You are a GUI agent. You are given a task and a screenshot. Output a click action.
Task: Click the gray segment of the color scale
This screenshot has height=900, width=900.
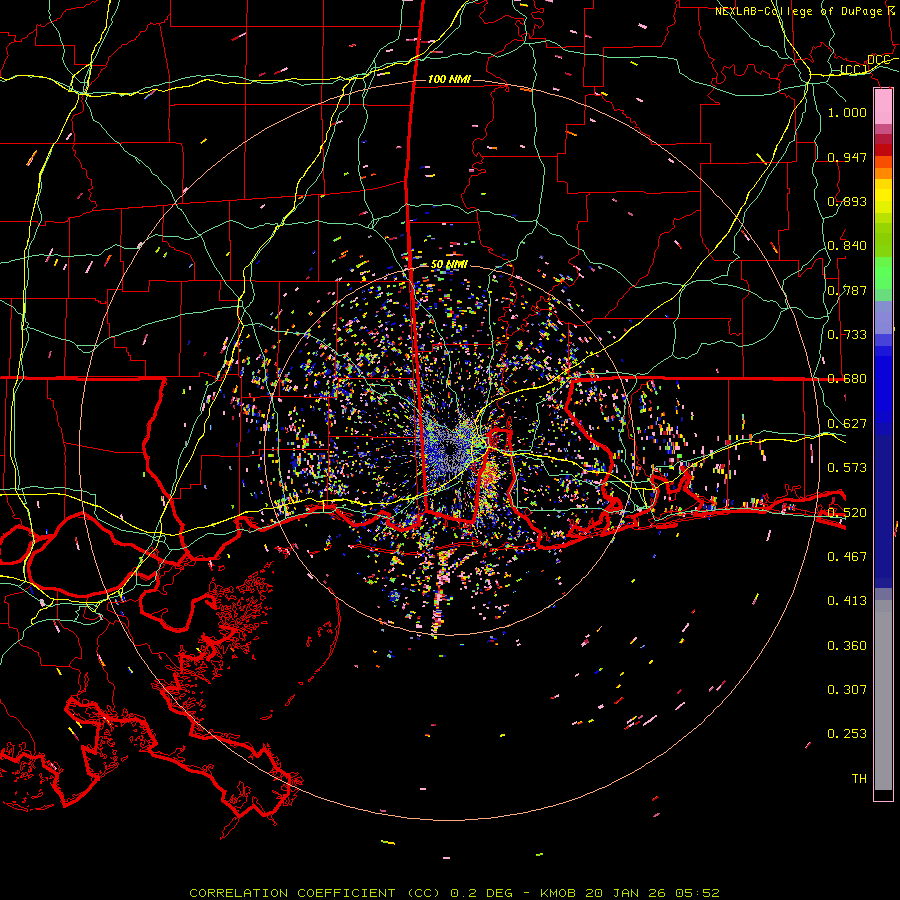pyautogui.click(x=883, y=695)
